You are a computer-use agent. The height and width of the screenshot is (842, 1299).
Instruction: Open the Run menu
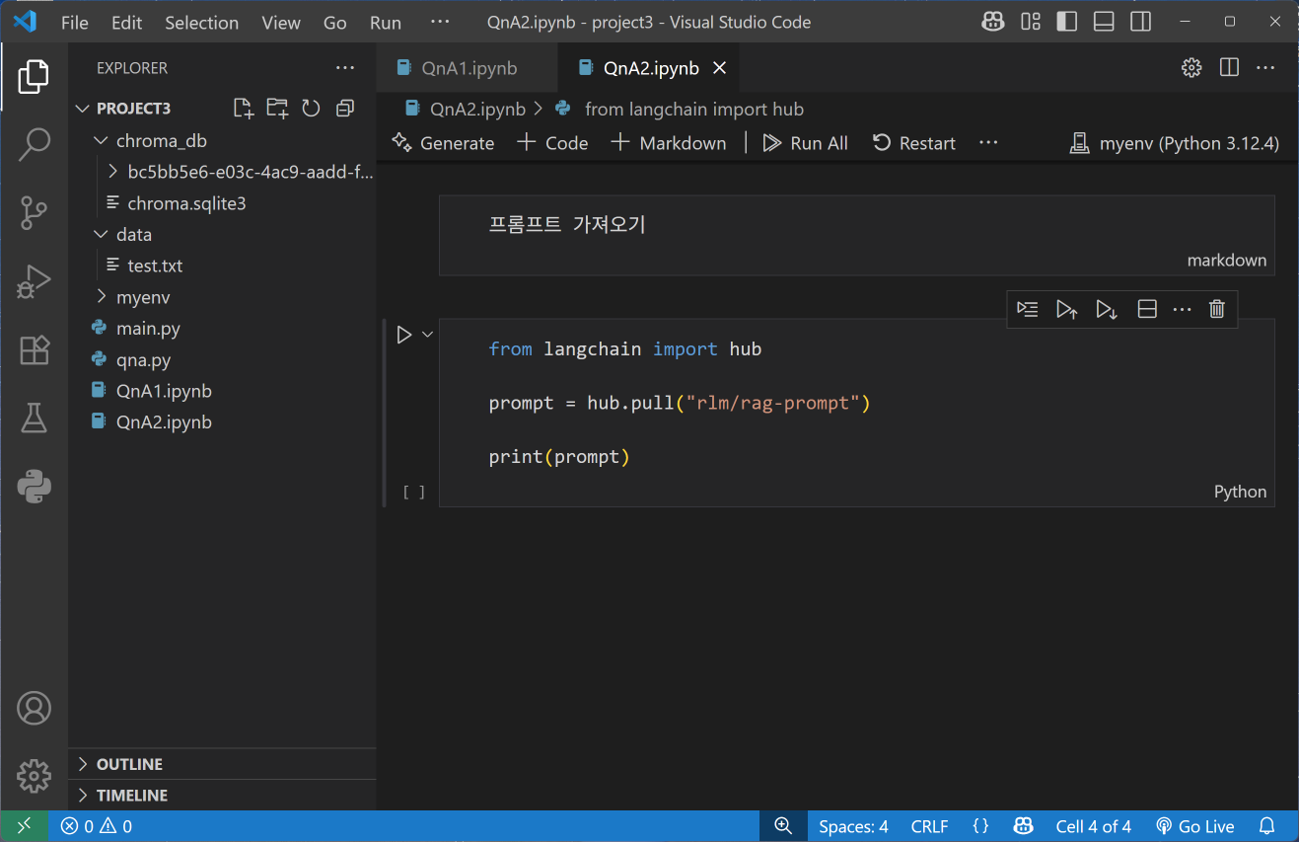coord(385,22)
